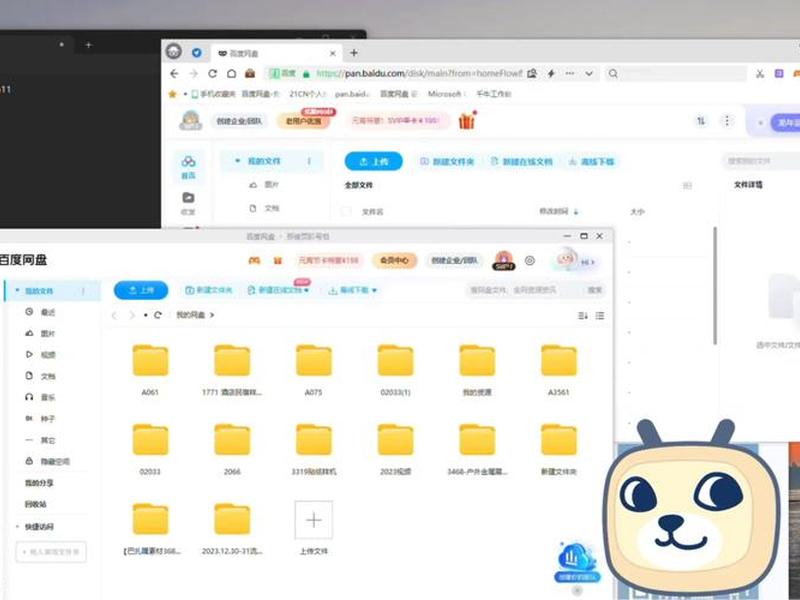Image resolution: width=800 pixels, height=600 pixels.
Task: Open the more menu beside client 我的文件
Action: tap(83, 291)
